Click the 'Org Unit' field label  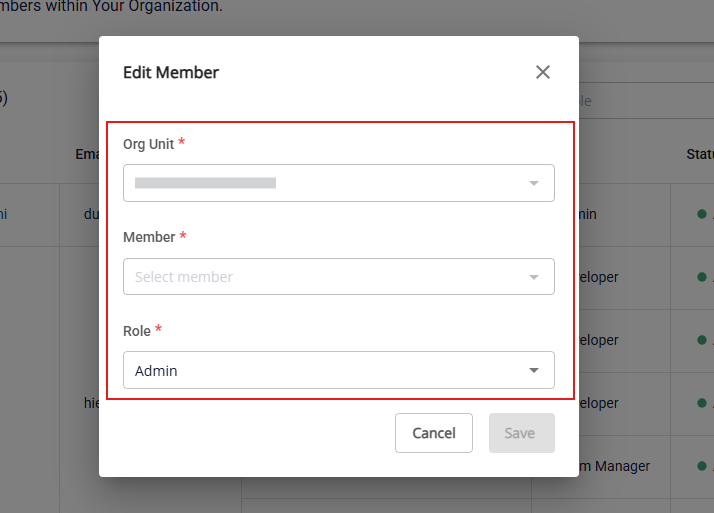coord(148,144)
